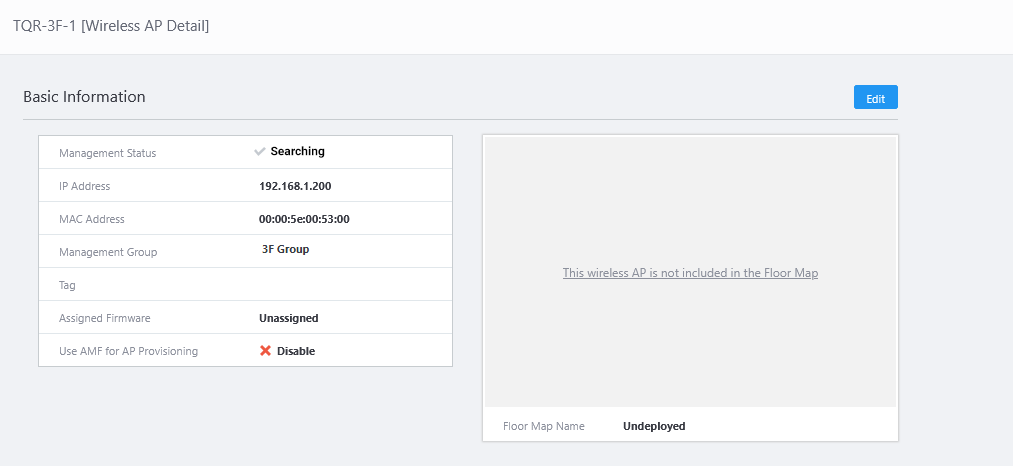Click the MAC address 00:00:5e:00:53:00 value

click(x=311, y=219)
